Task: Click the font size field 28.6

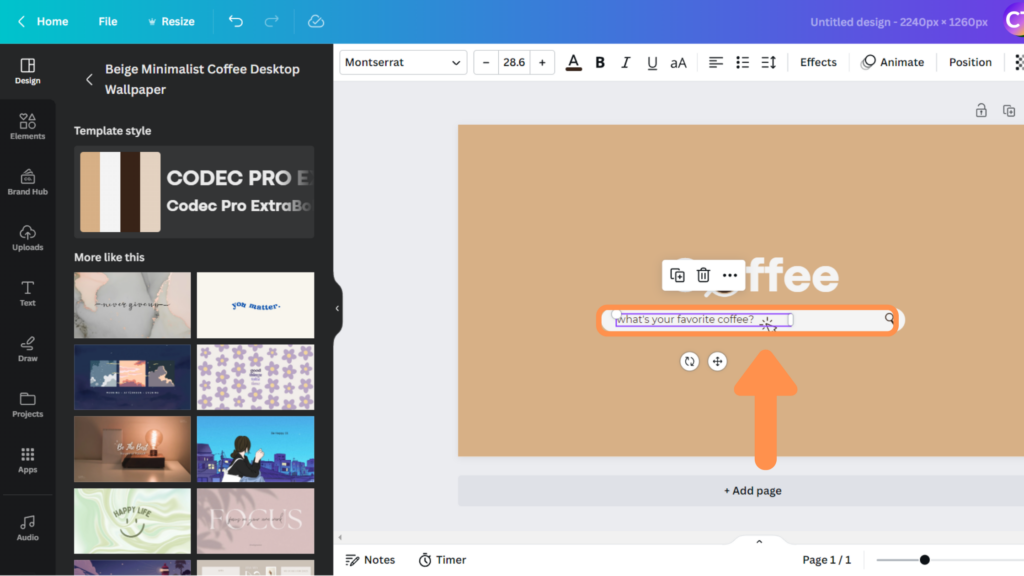Action: tap(514, 63)
